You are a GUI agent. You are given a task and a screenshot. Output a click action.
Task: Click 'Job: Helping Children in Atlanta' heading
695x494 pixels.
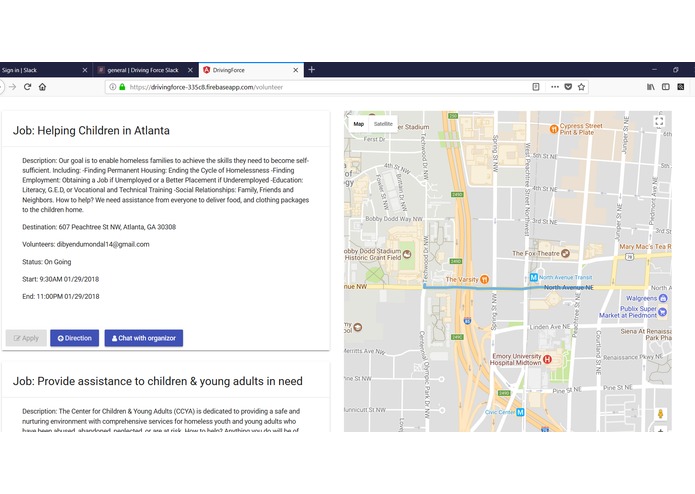[91, 131]
